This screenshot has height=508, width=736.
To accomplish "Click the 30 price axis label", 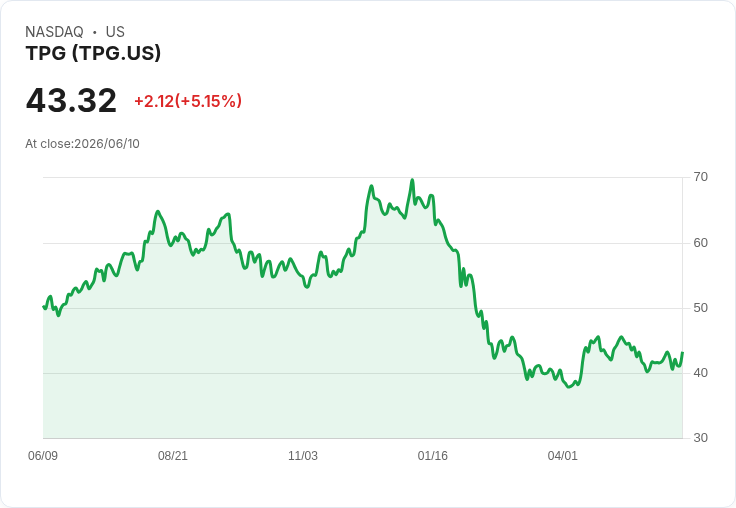I will [x=700, y=438].
